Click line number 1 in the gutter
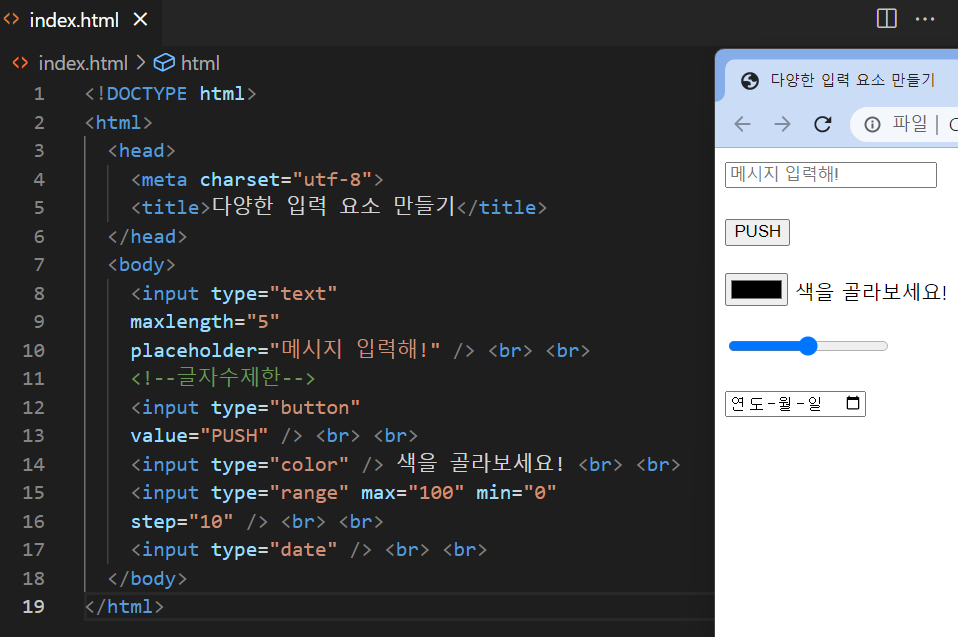This screenshot has width=958, height=637. tap(39, 94)
